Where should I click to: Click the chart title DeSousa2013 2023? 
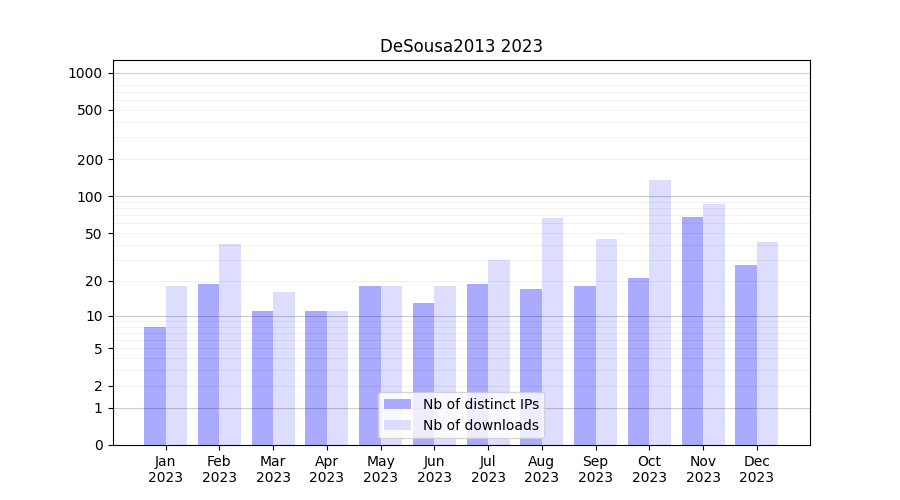coord(461,46)
